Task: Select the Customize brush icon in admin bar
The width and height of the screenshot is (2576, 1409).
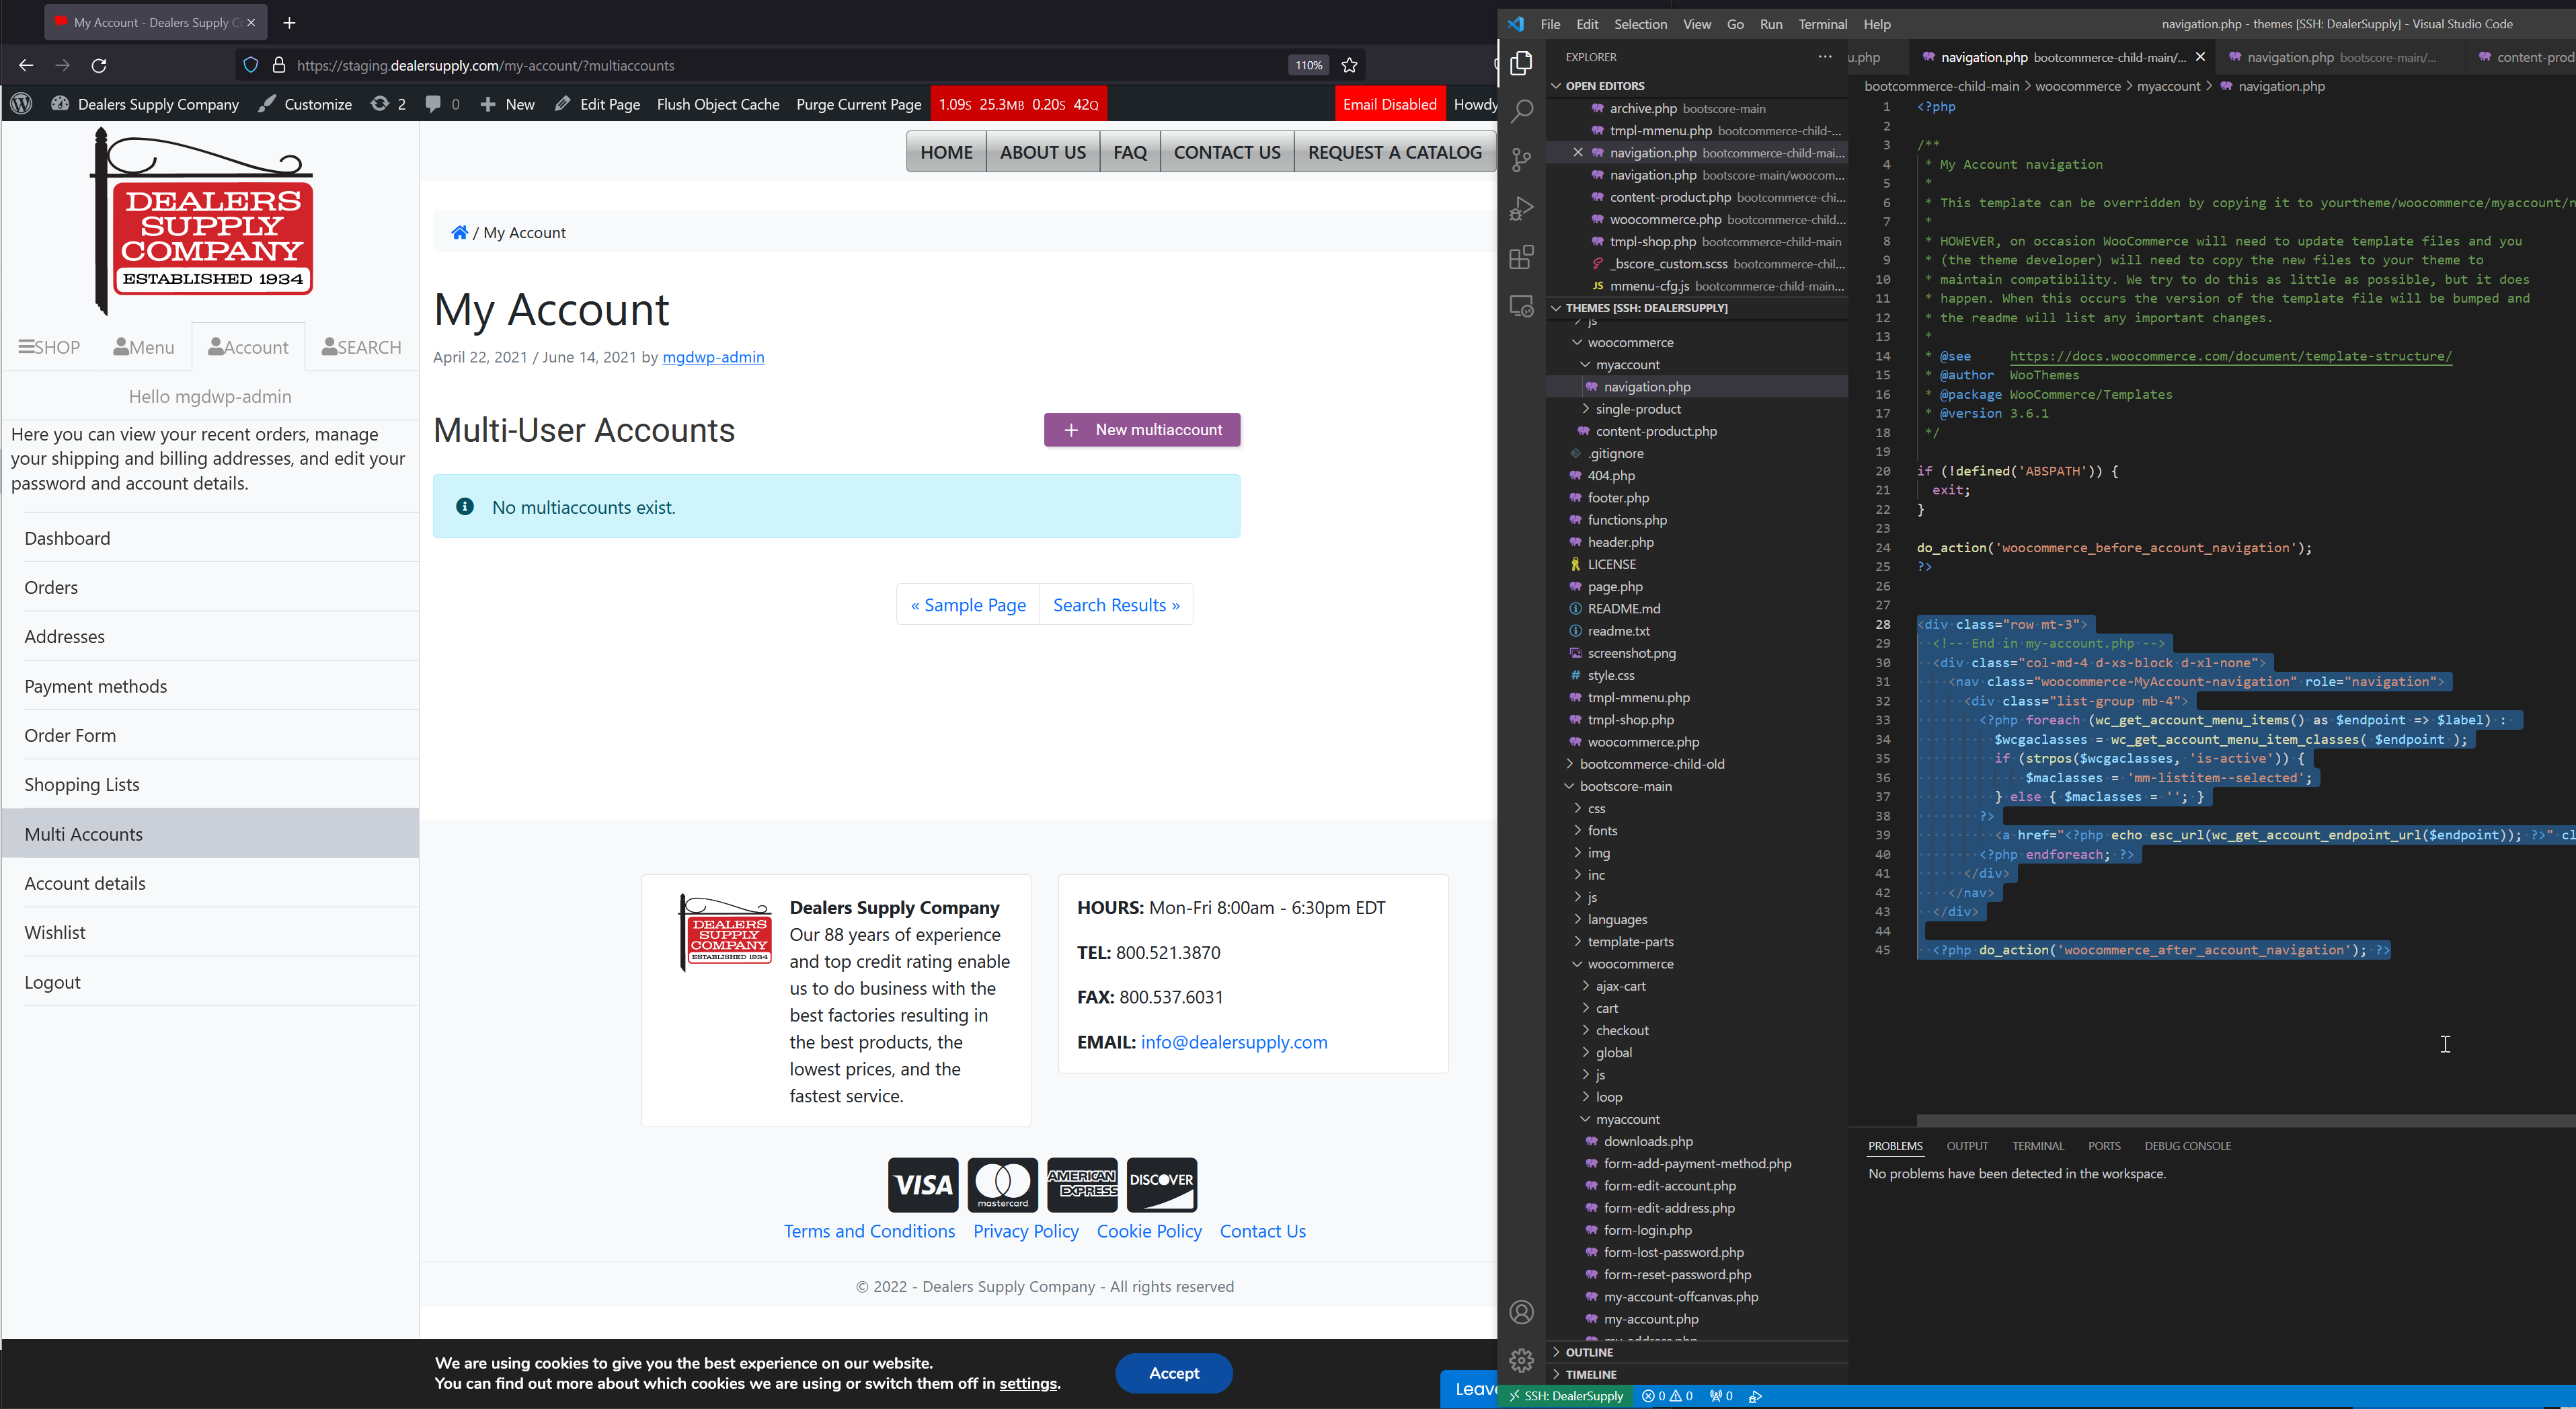Action: coord(265,103)
